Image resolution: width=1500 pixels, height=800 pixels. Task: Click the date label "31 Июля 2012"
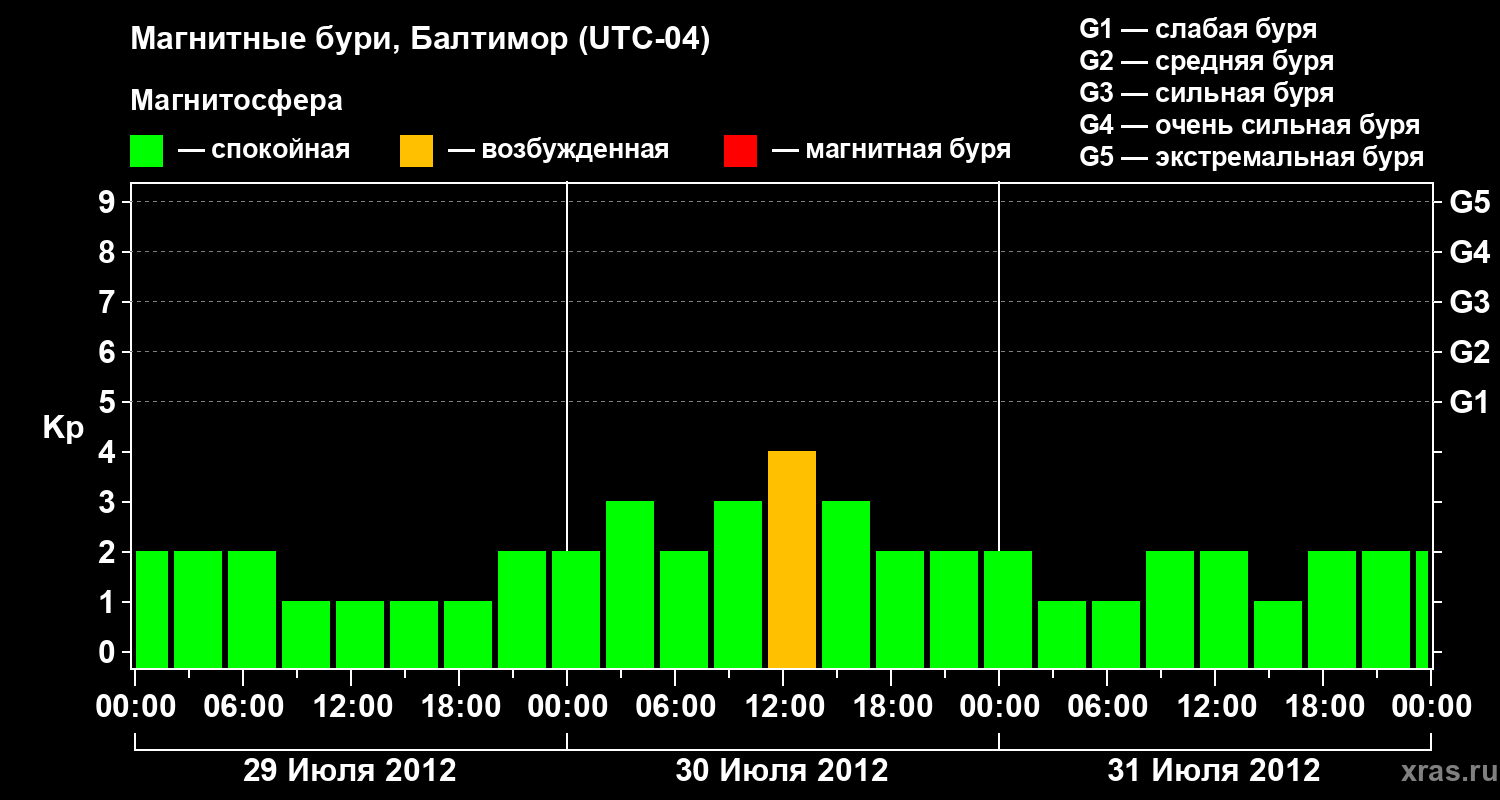1214,771
